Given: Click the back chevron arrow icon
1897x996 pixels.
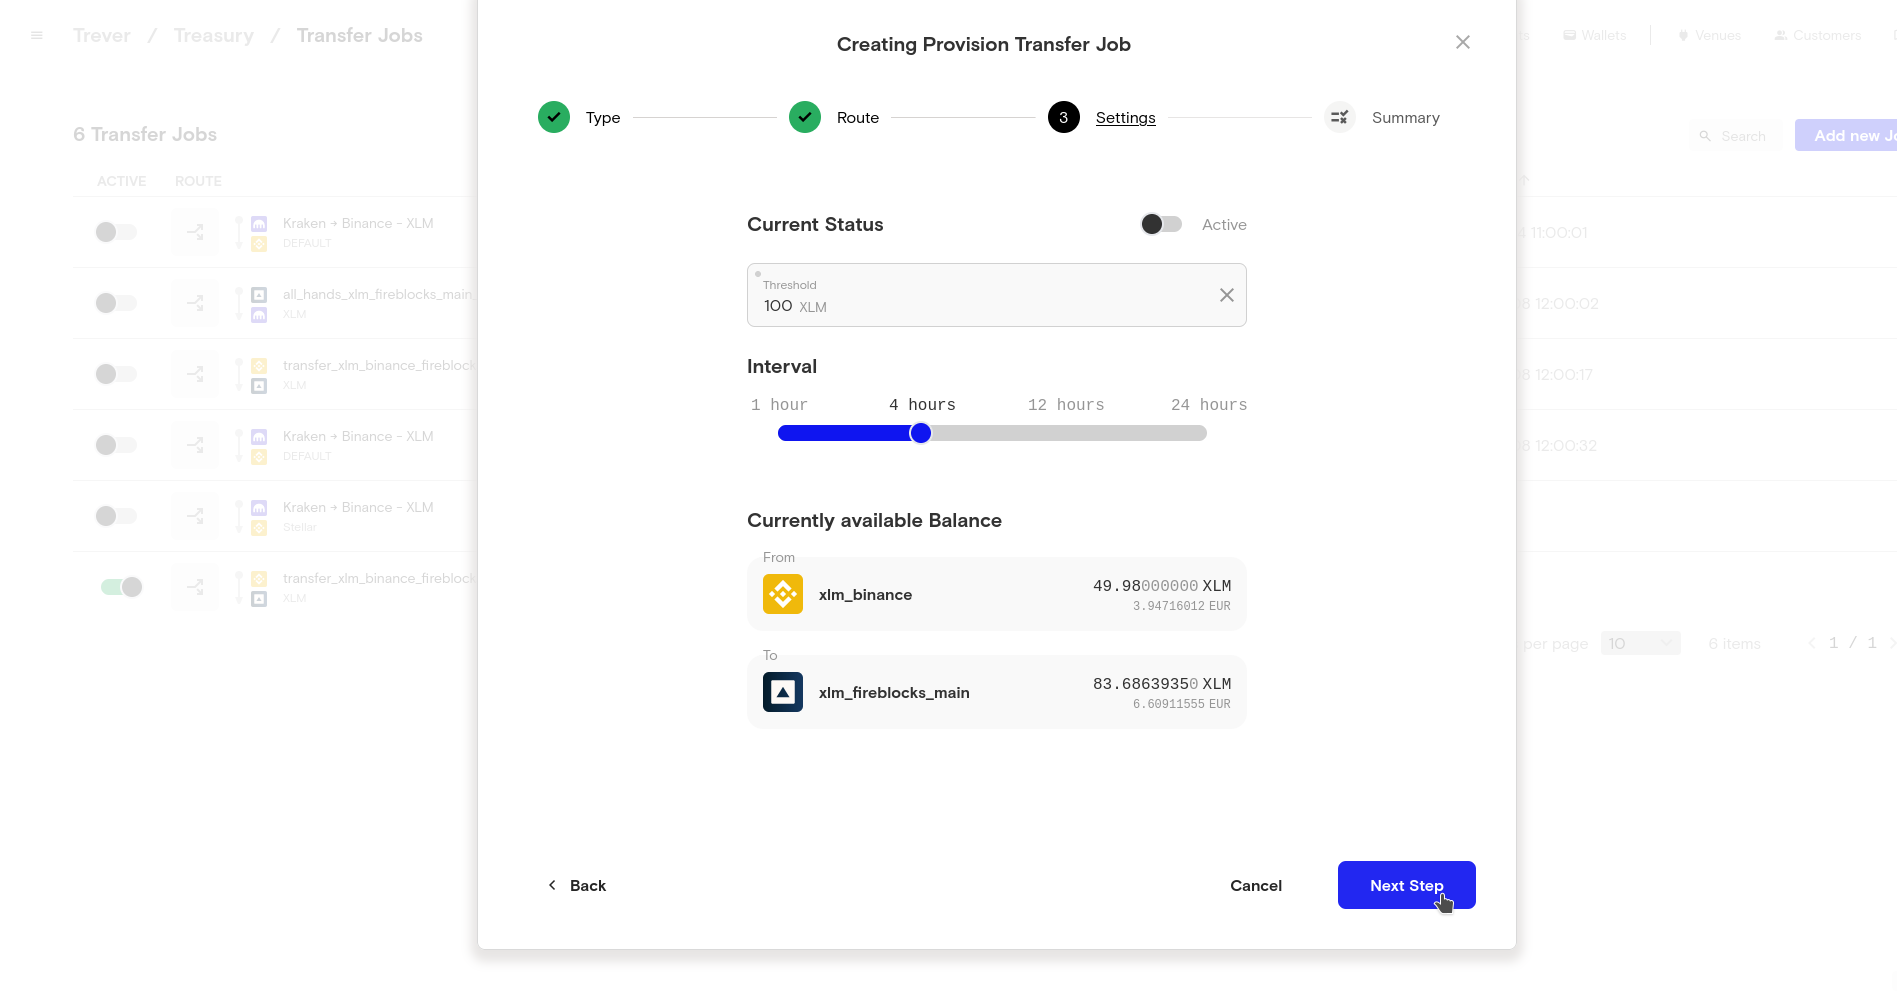Looking at the screenshot, I should 552,885.
